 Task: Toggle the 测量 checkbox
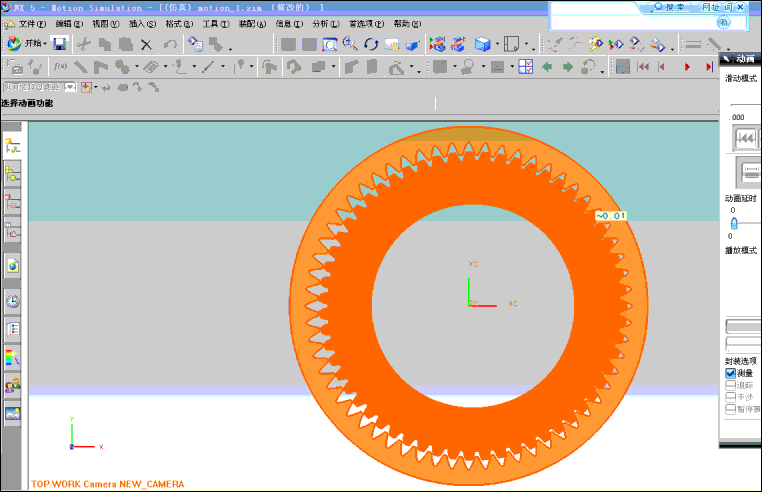(731, 373)
